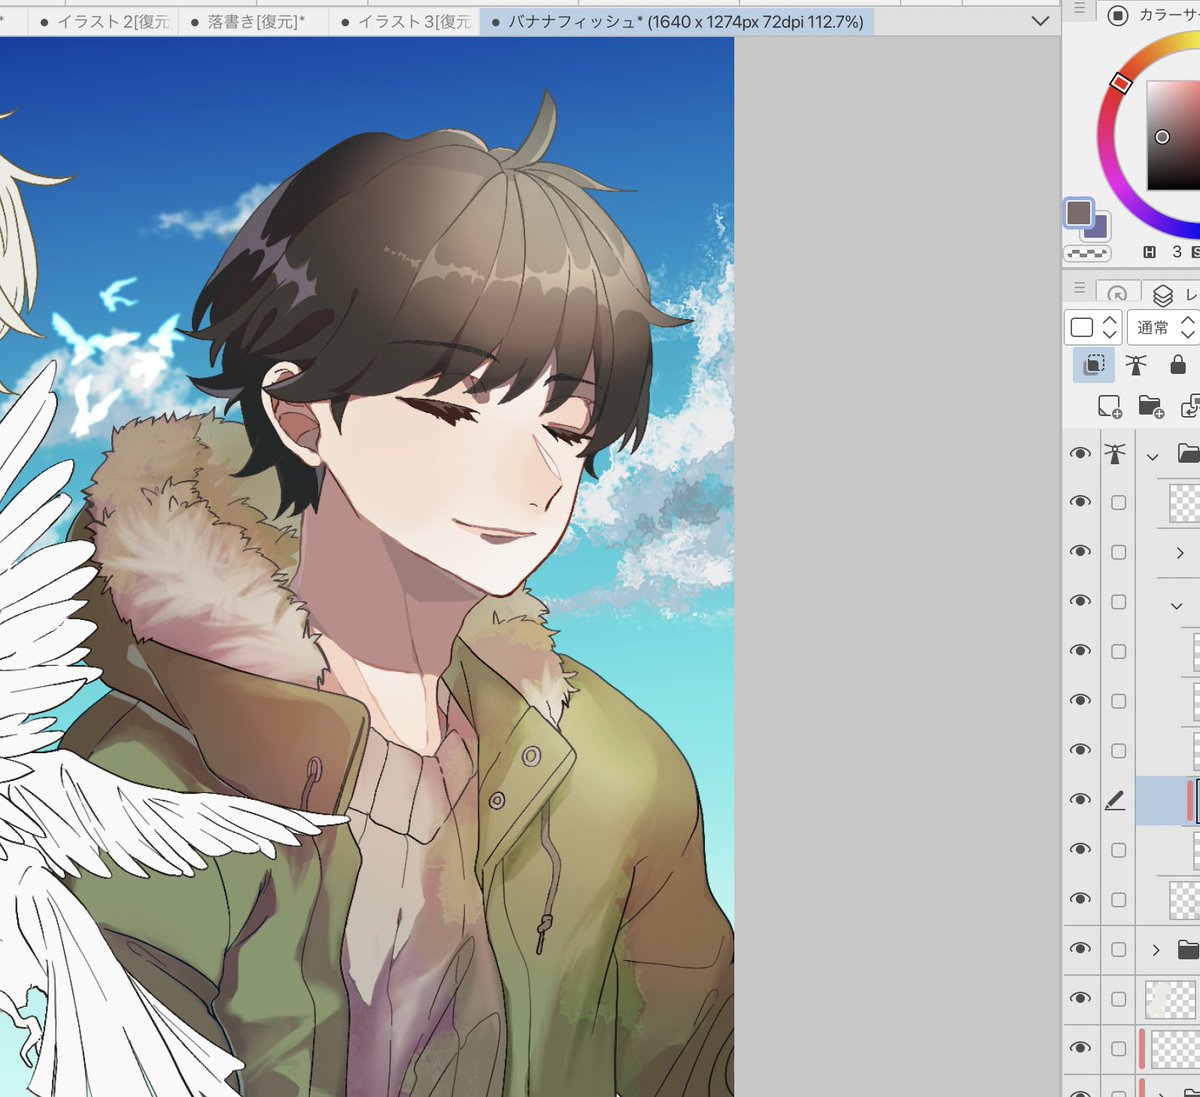Viewport: 1200px width, 1097px height.
Task: Create a new layer folder
Action: [1150, 406]
